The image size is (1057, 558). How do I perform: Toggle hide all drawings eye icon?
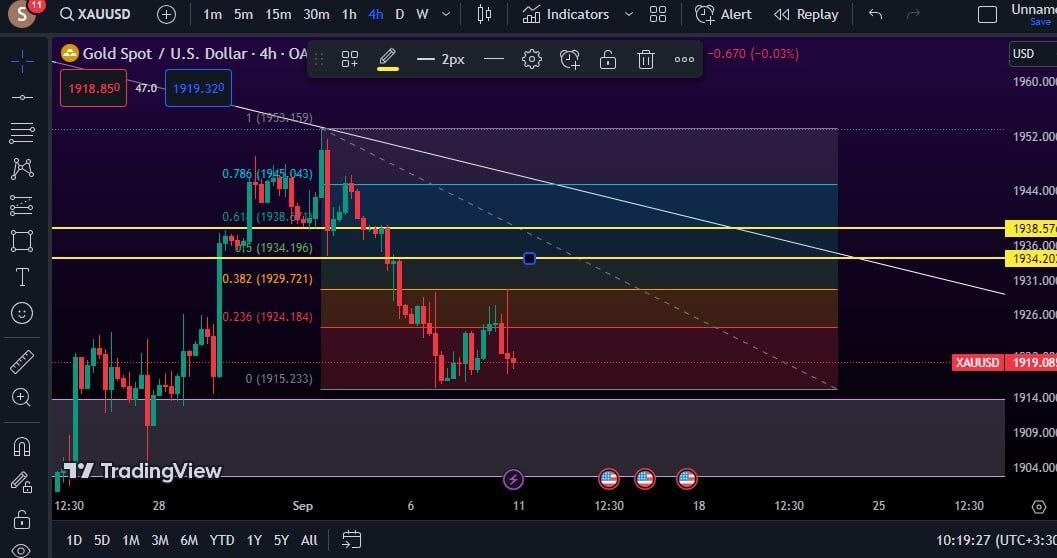coord(22,549)
